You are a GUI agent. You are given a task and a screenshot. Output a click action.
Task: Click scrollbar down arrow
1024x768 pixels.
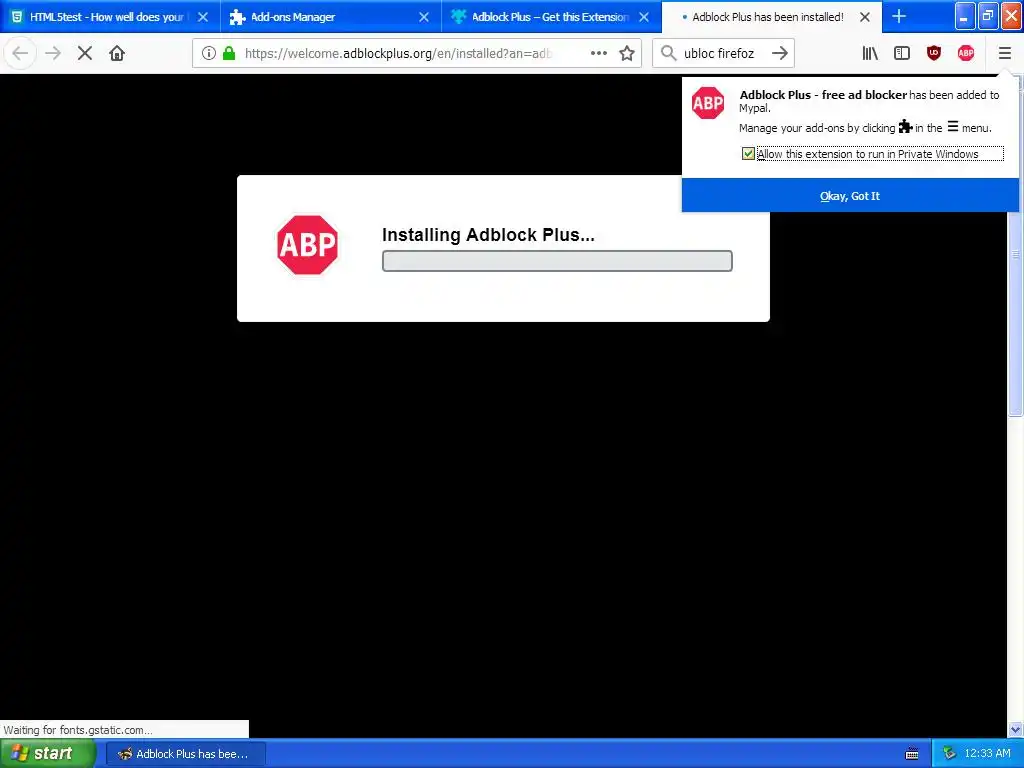[1016, 729]
